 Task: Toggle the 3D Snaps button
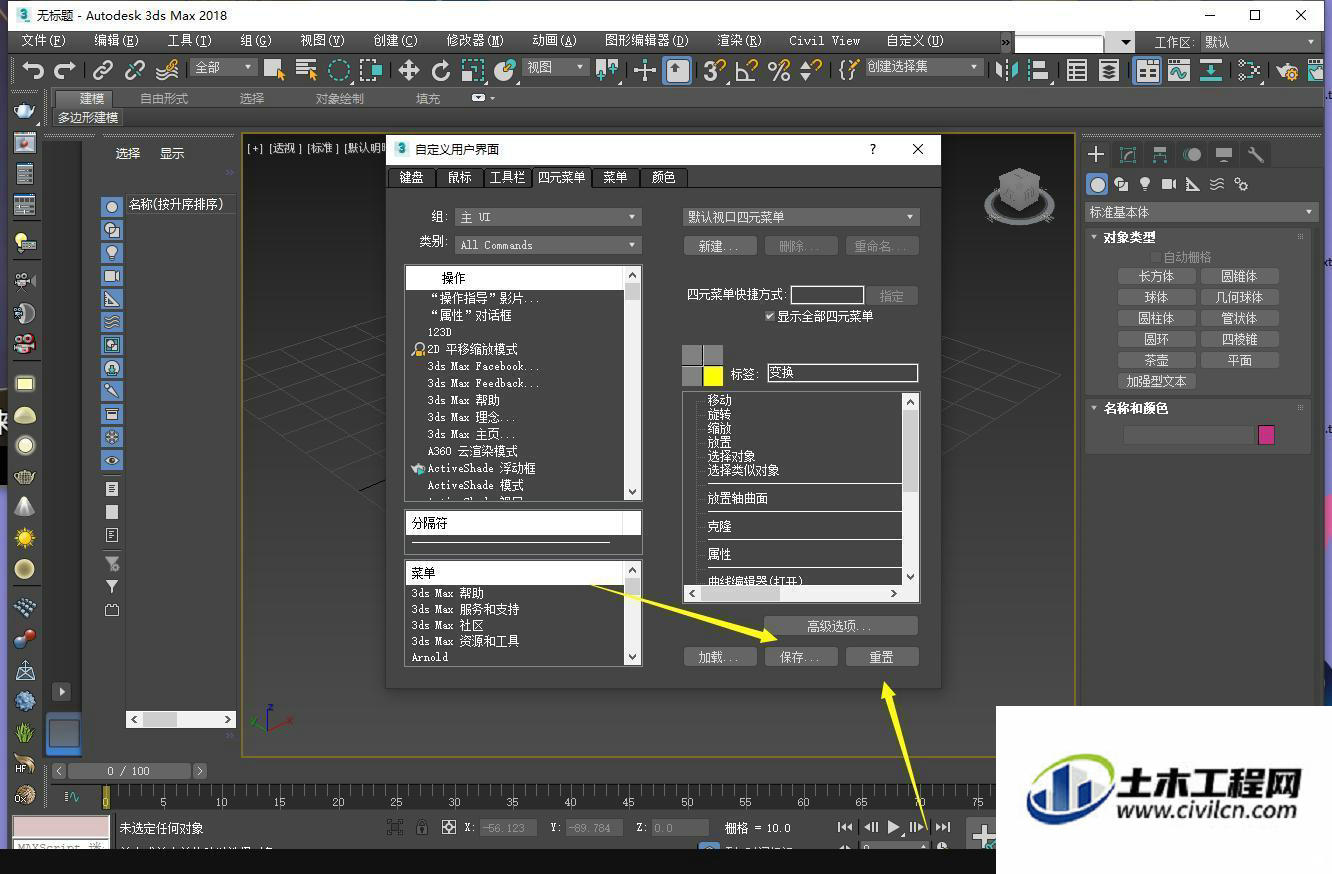(x=713, y=70)
